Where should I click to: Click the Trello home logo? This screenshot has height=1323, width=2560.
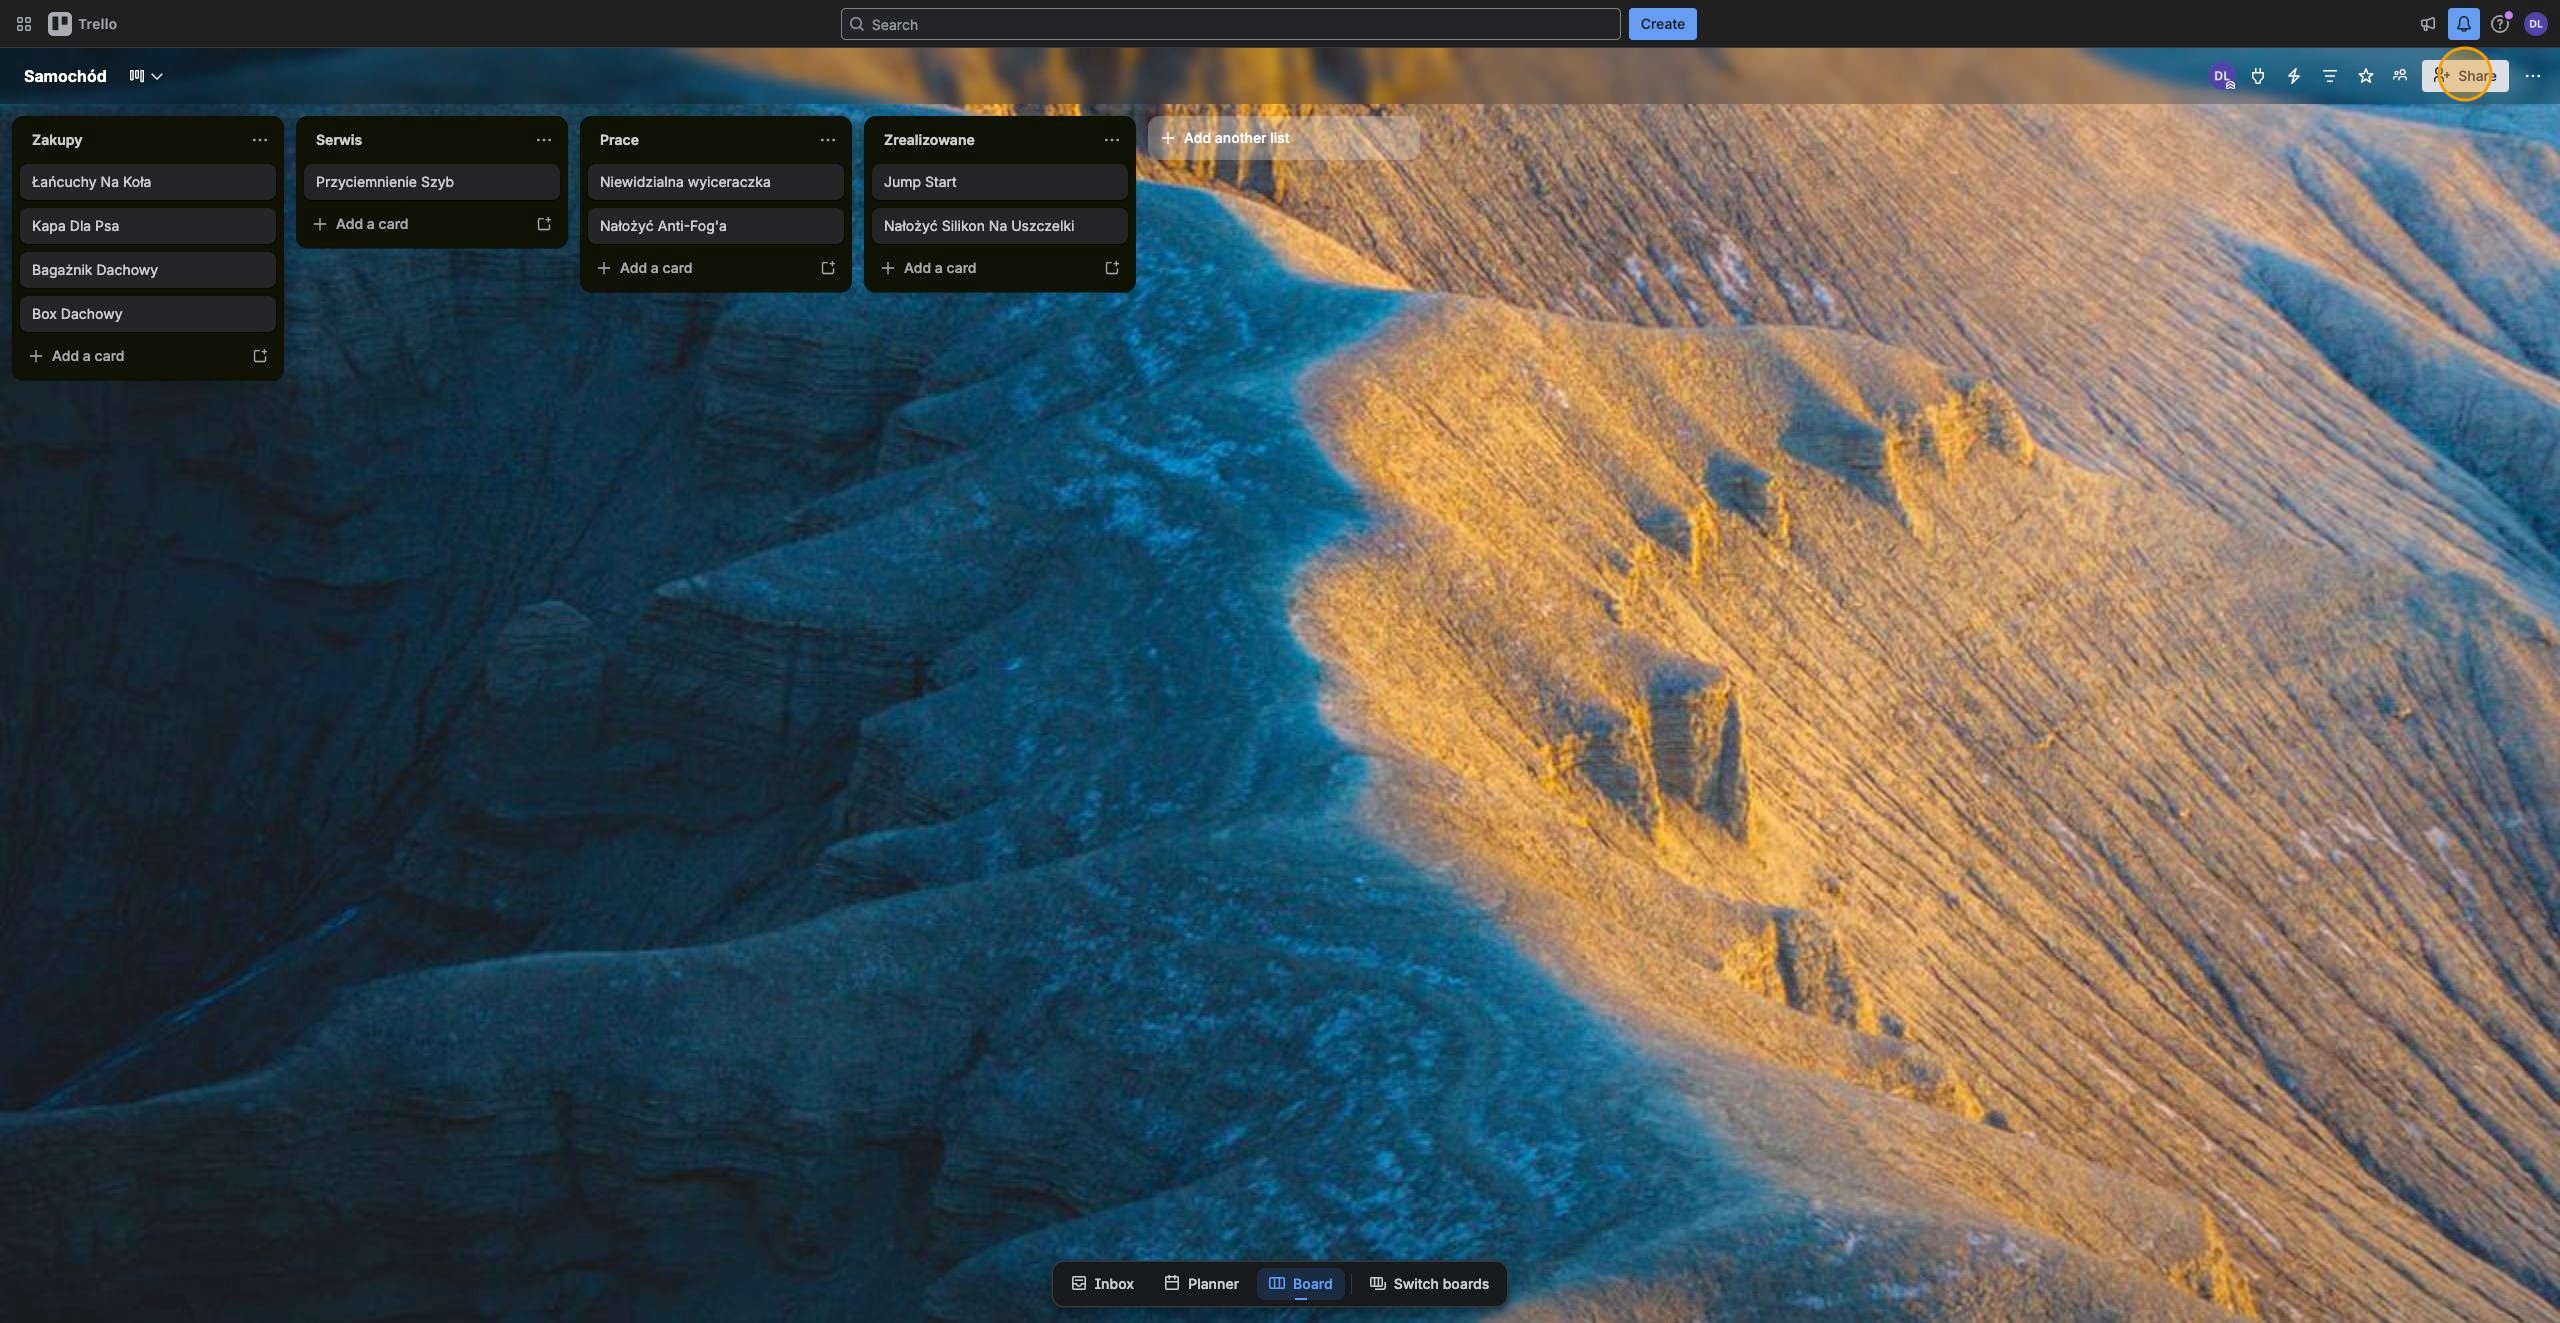pyautogui.click(x=83, y=24)
